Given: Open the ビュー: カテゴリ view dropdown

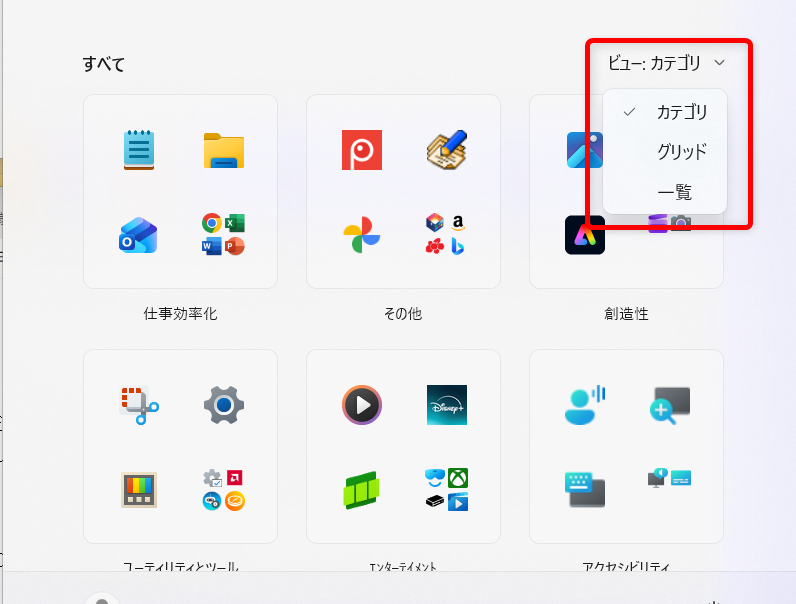Looking at the screenshot, I should (666, 63).
